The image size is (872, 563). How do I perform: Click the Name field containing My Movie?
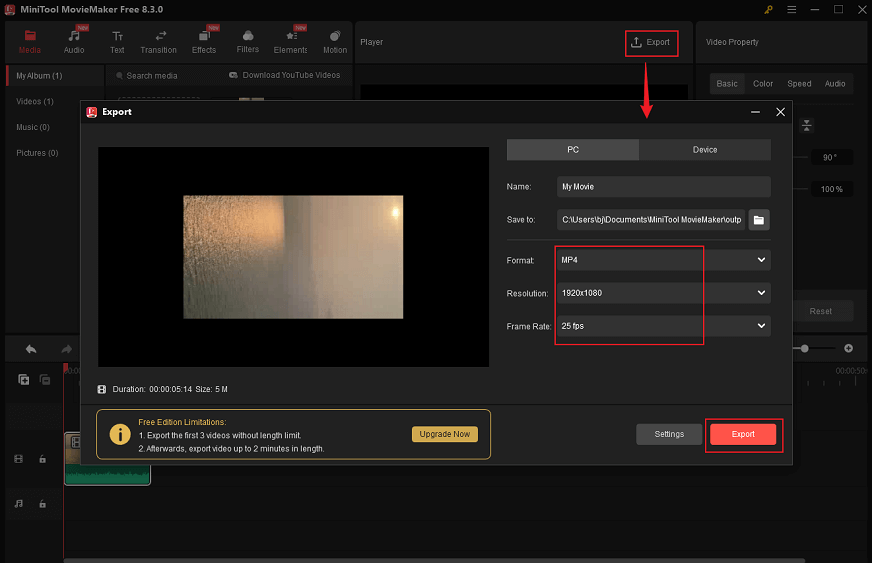click(663, 187)
